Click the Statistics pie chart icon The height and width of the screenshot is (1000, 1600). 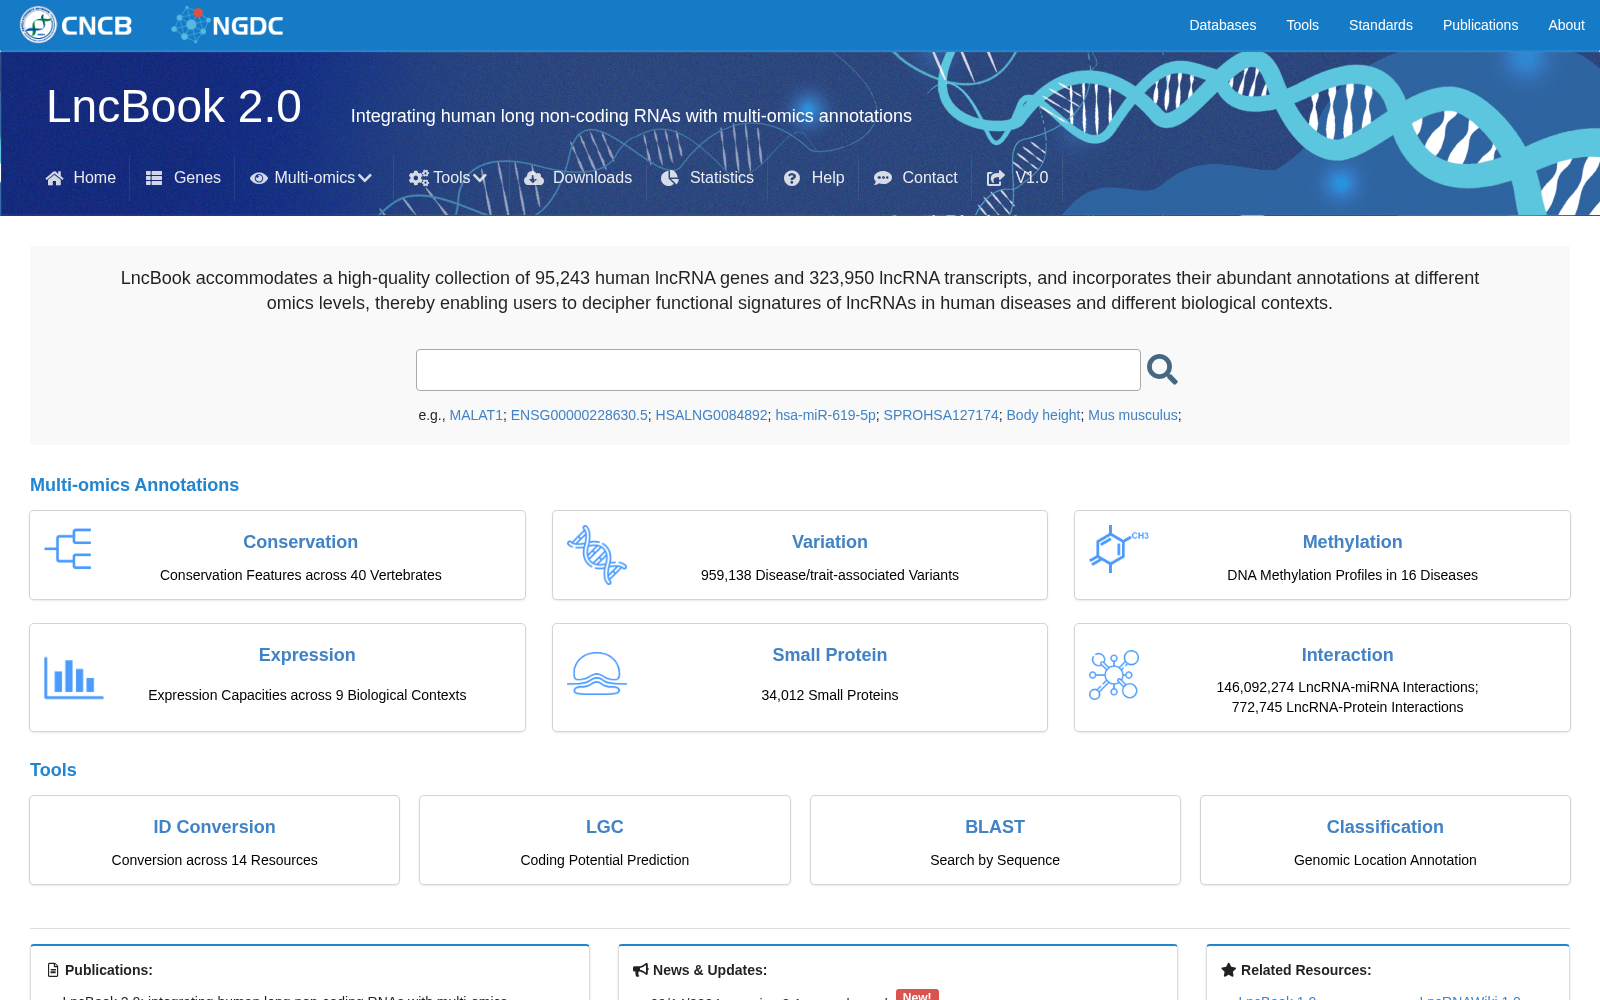coord(670,178)
